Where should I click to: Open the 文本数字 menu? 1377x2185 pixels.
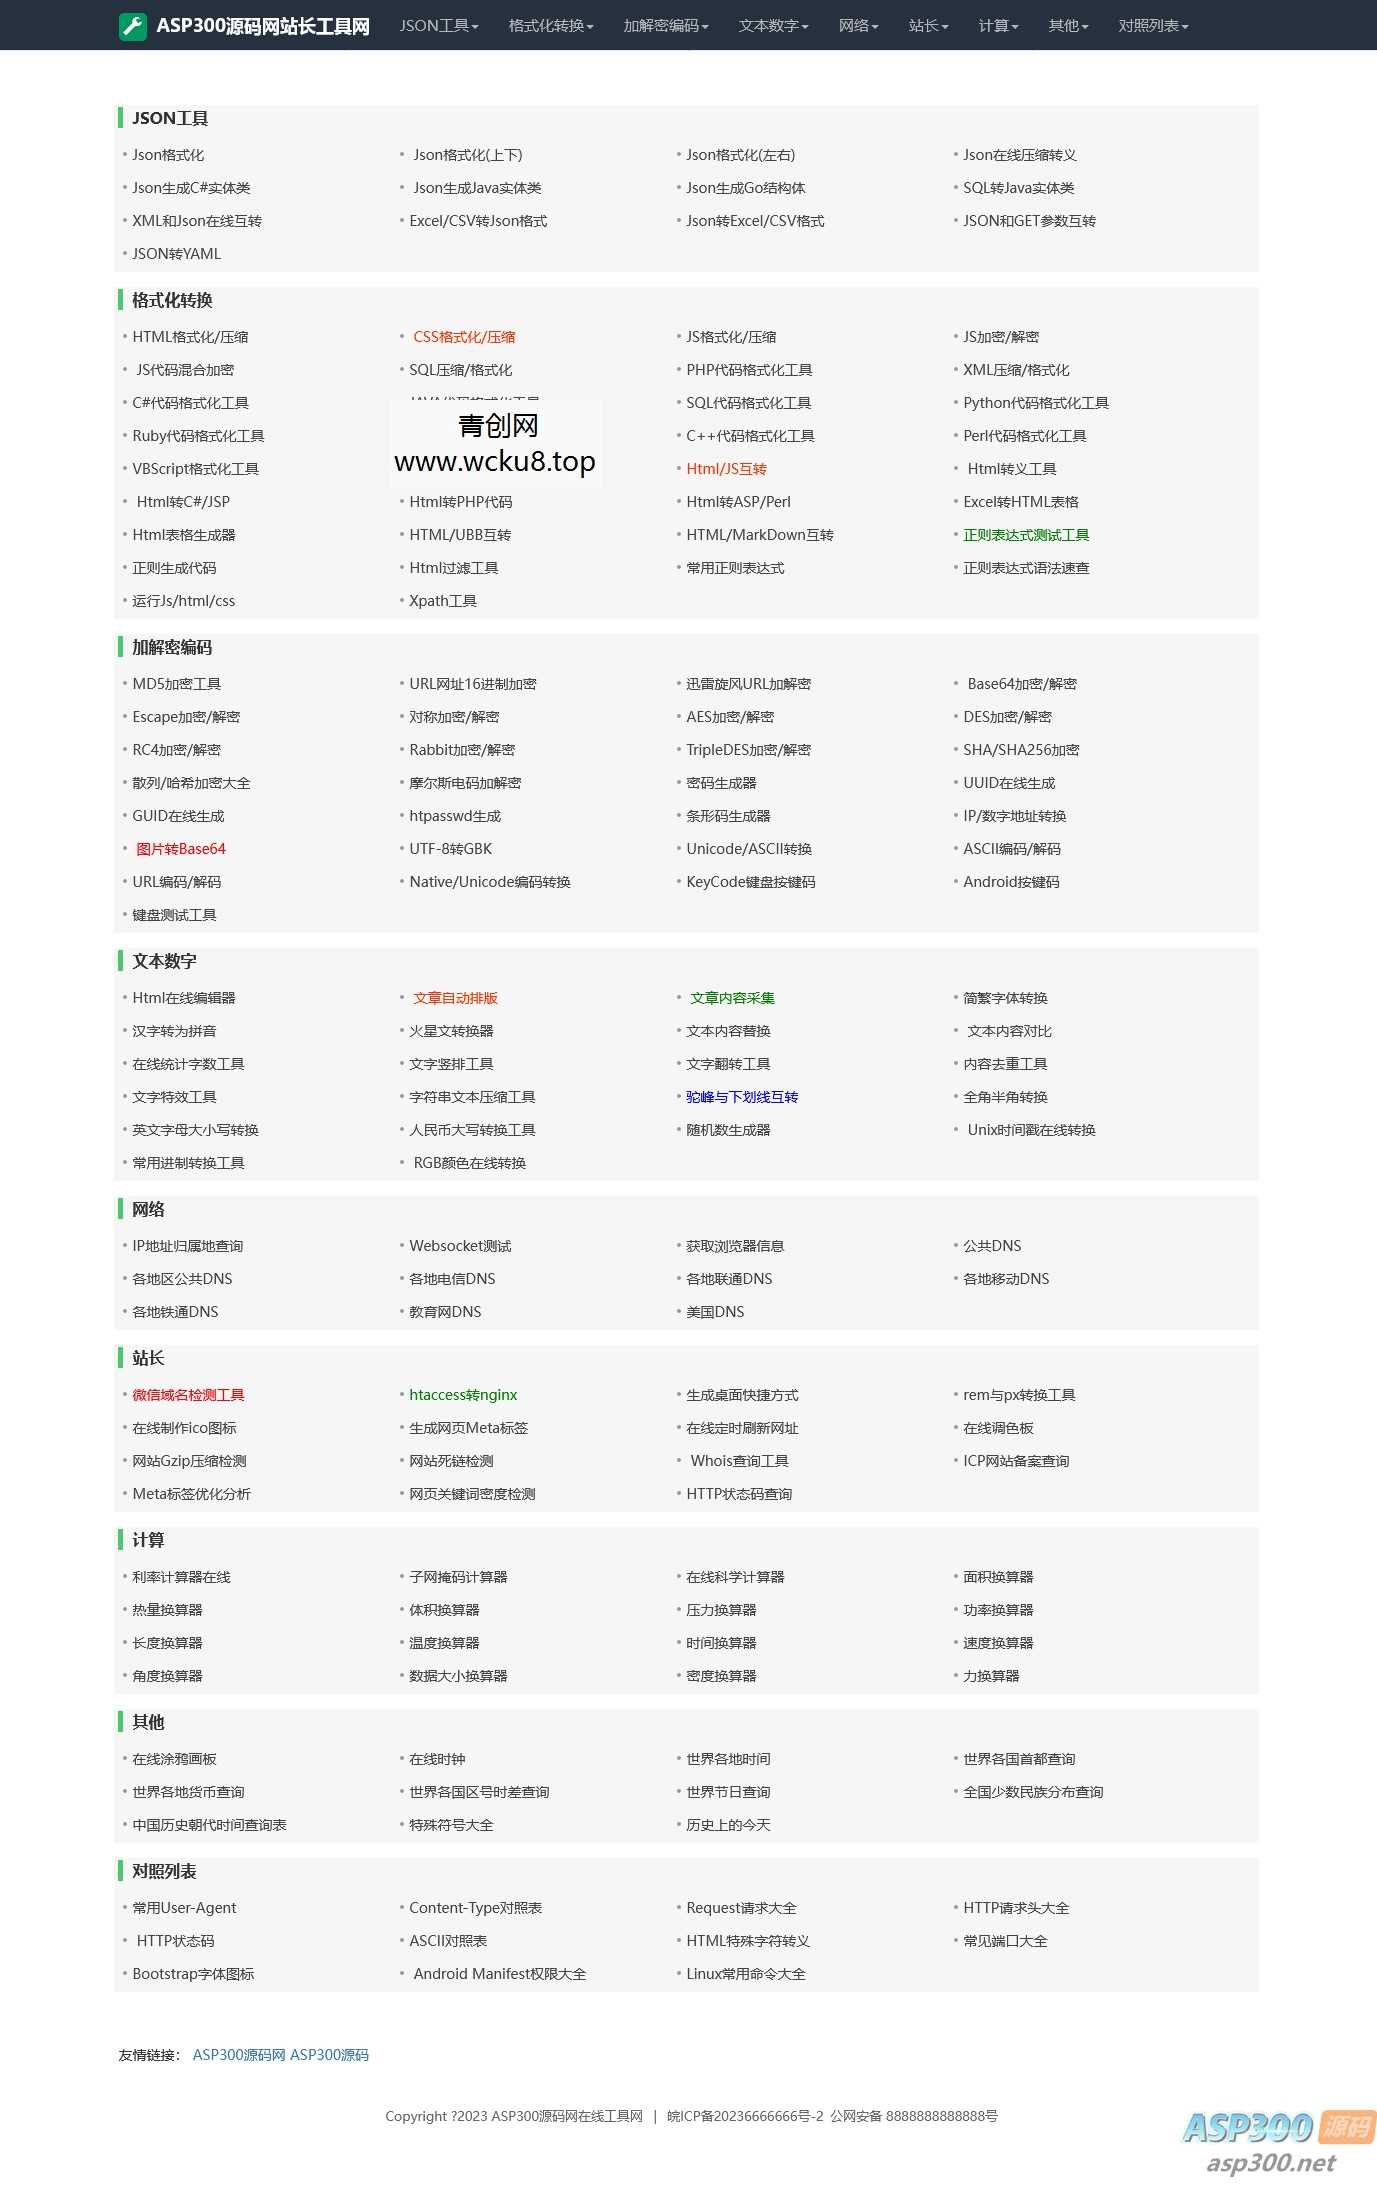point(773,26)
